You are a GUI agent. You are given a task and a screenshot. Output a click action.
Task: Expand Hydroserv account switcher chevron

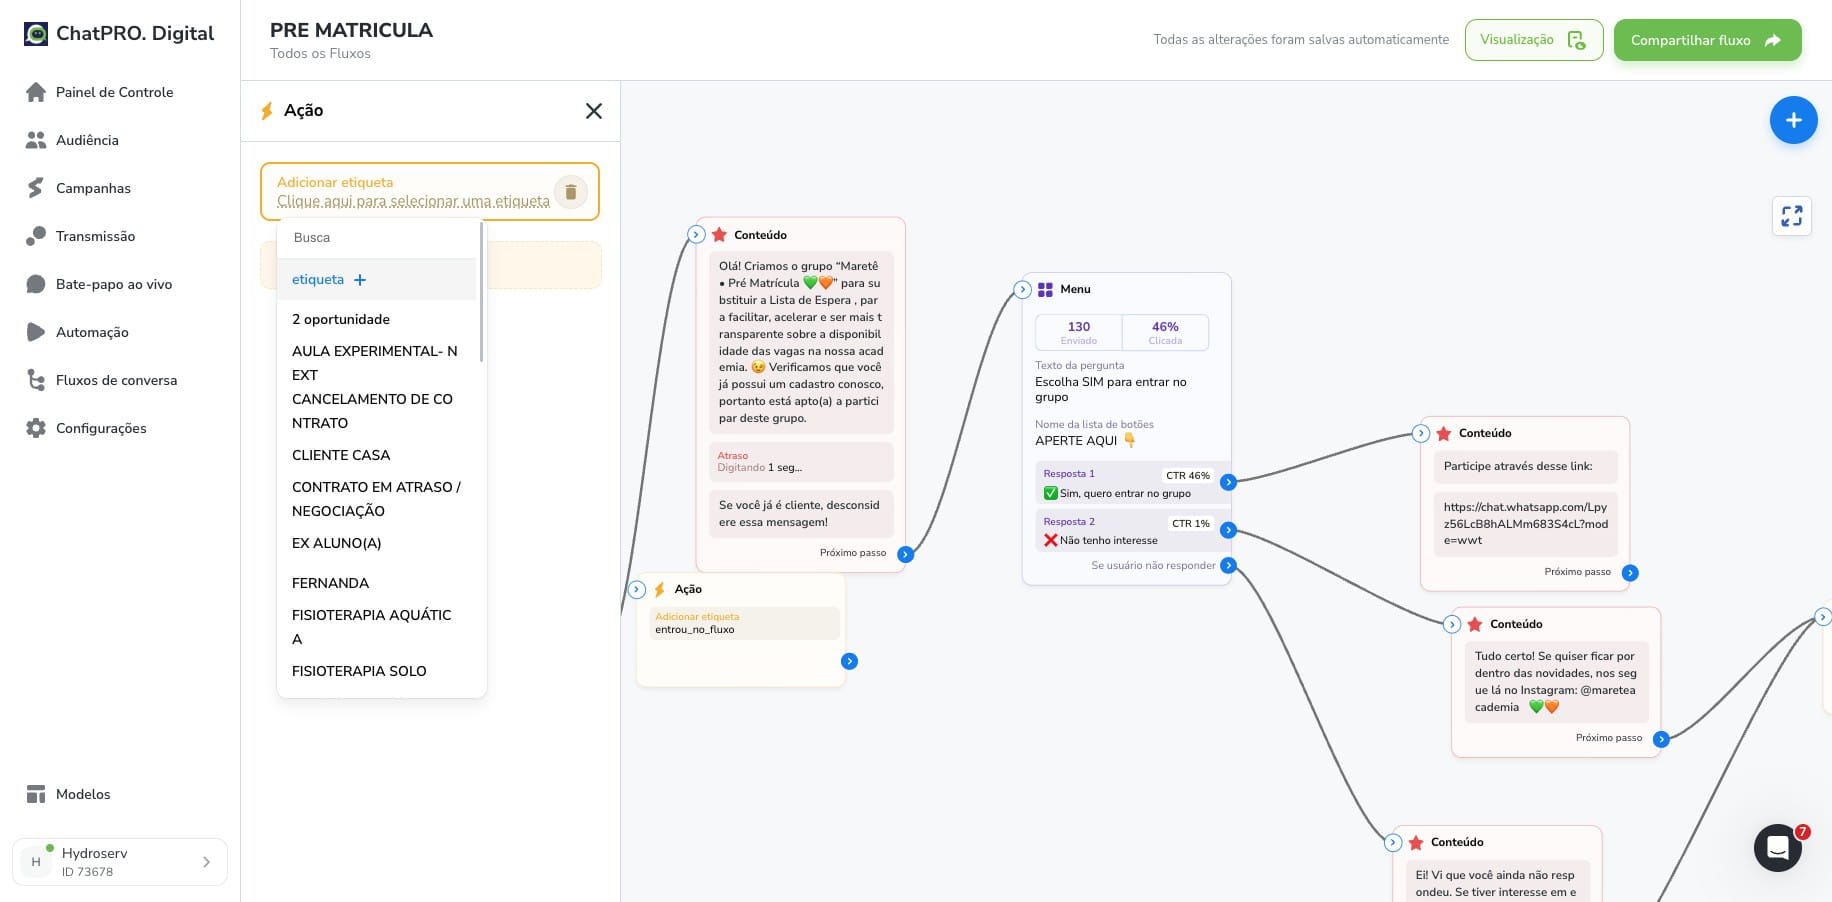tap(207, 862)
